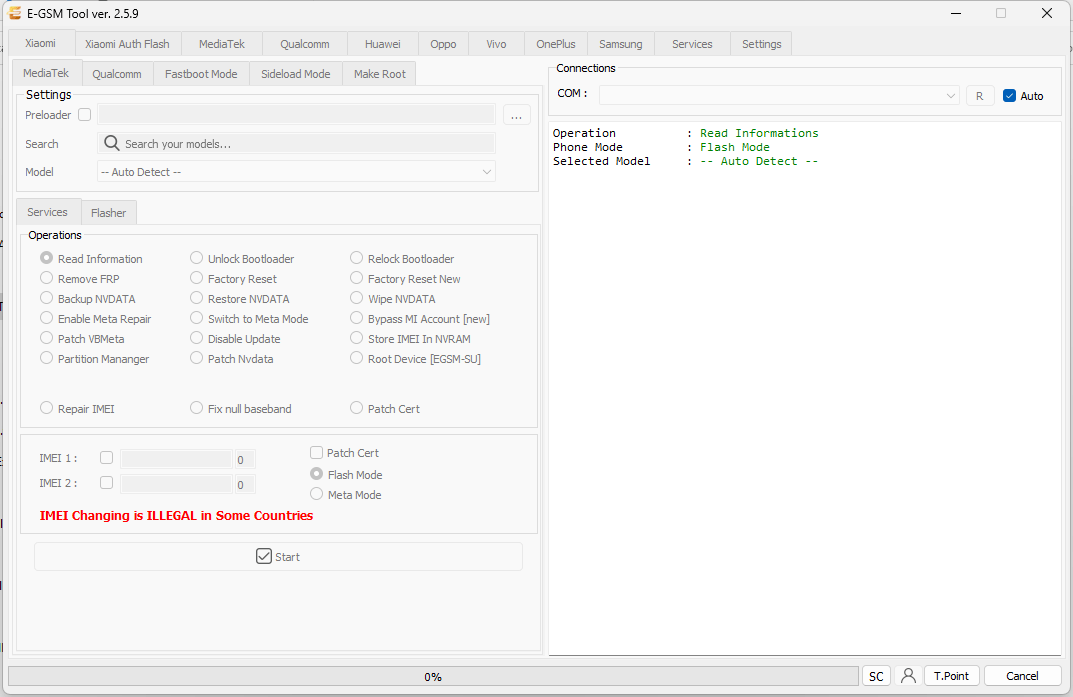
Task: Select the Flash Mode radio button
Action: tap(316, 473)
